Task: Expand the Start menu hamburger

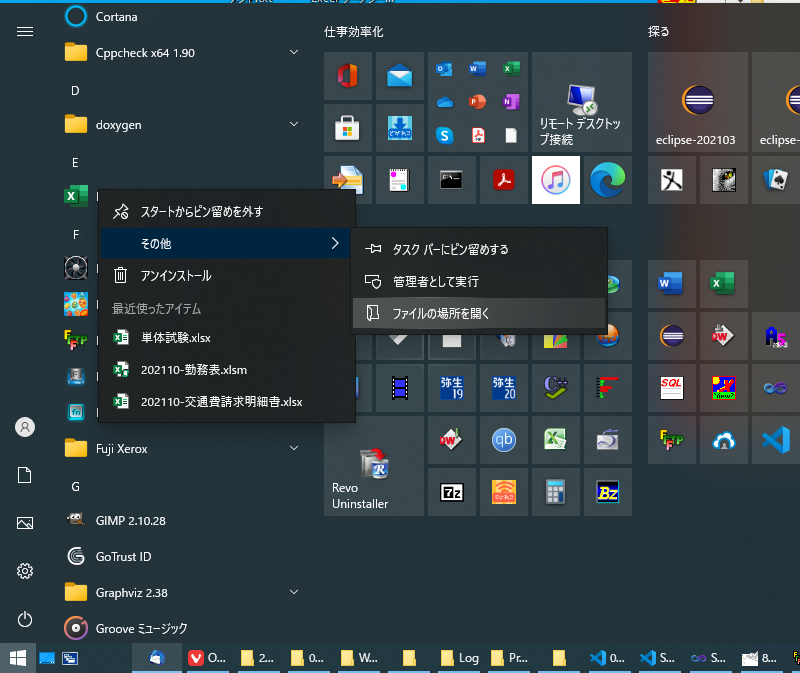Action: (25, 32)
